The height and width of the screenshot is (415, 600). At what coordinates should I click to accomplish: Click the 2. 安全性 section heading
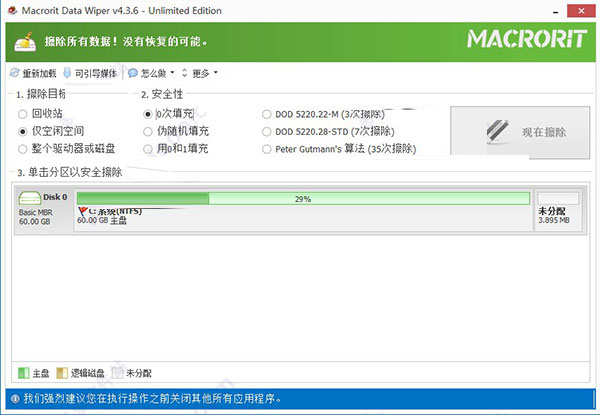click(162, 94)
